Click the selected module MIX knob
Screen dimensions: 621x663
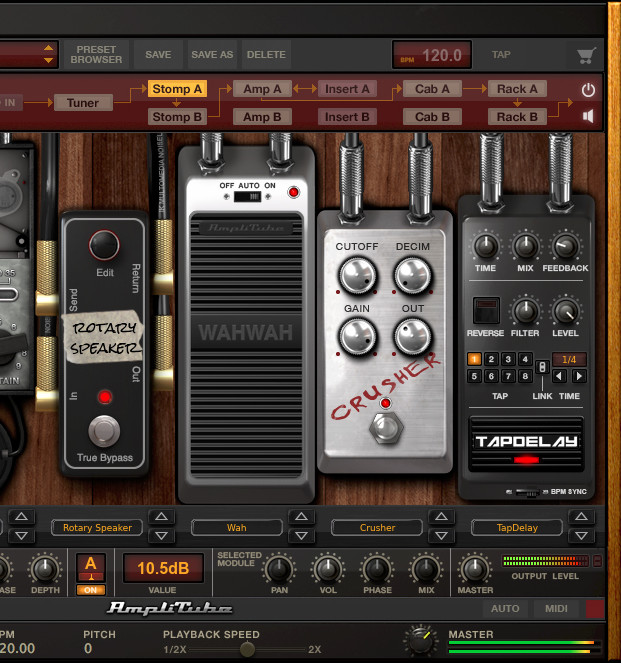426,569
